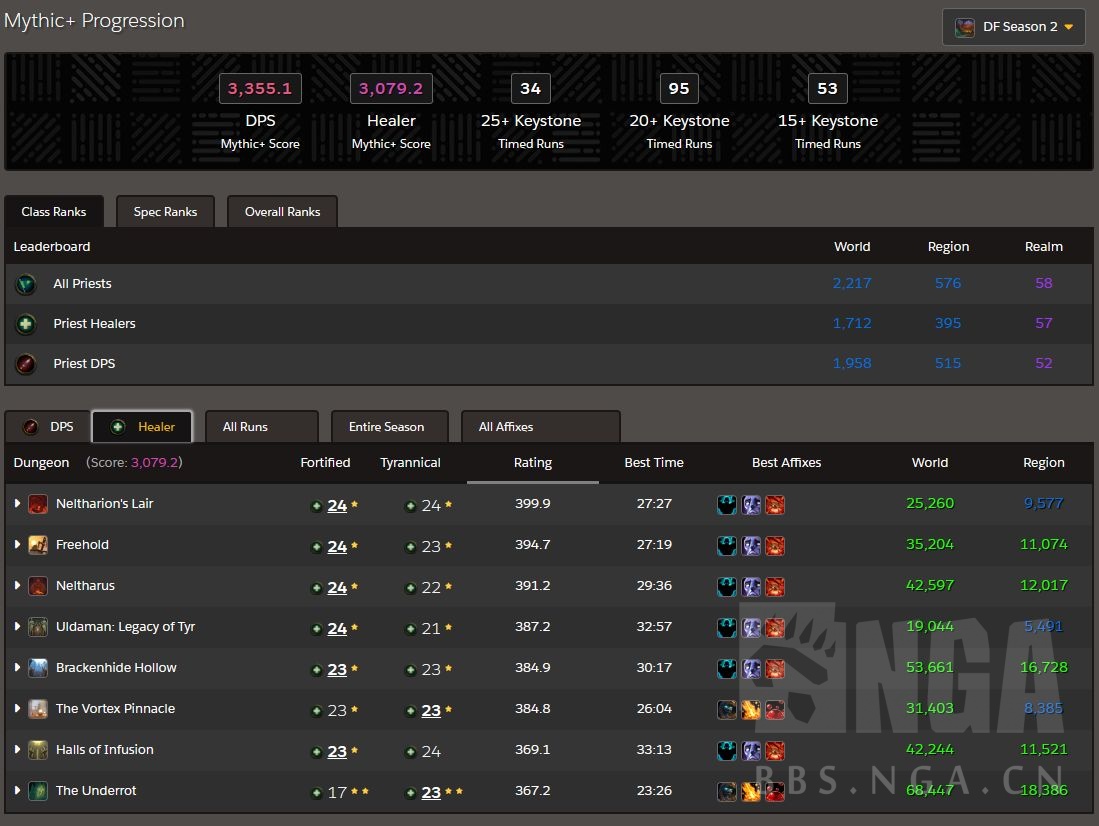Expand the Neltharus dungeon row
The height and width of the screenshot is (826, 1099).
17,586
